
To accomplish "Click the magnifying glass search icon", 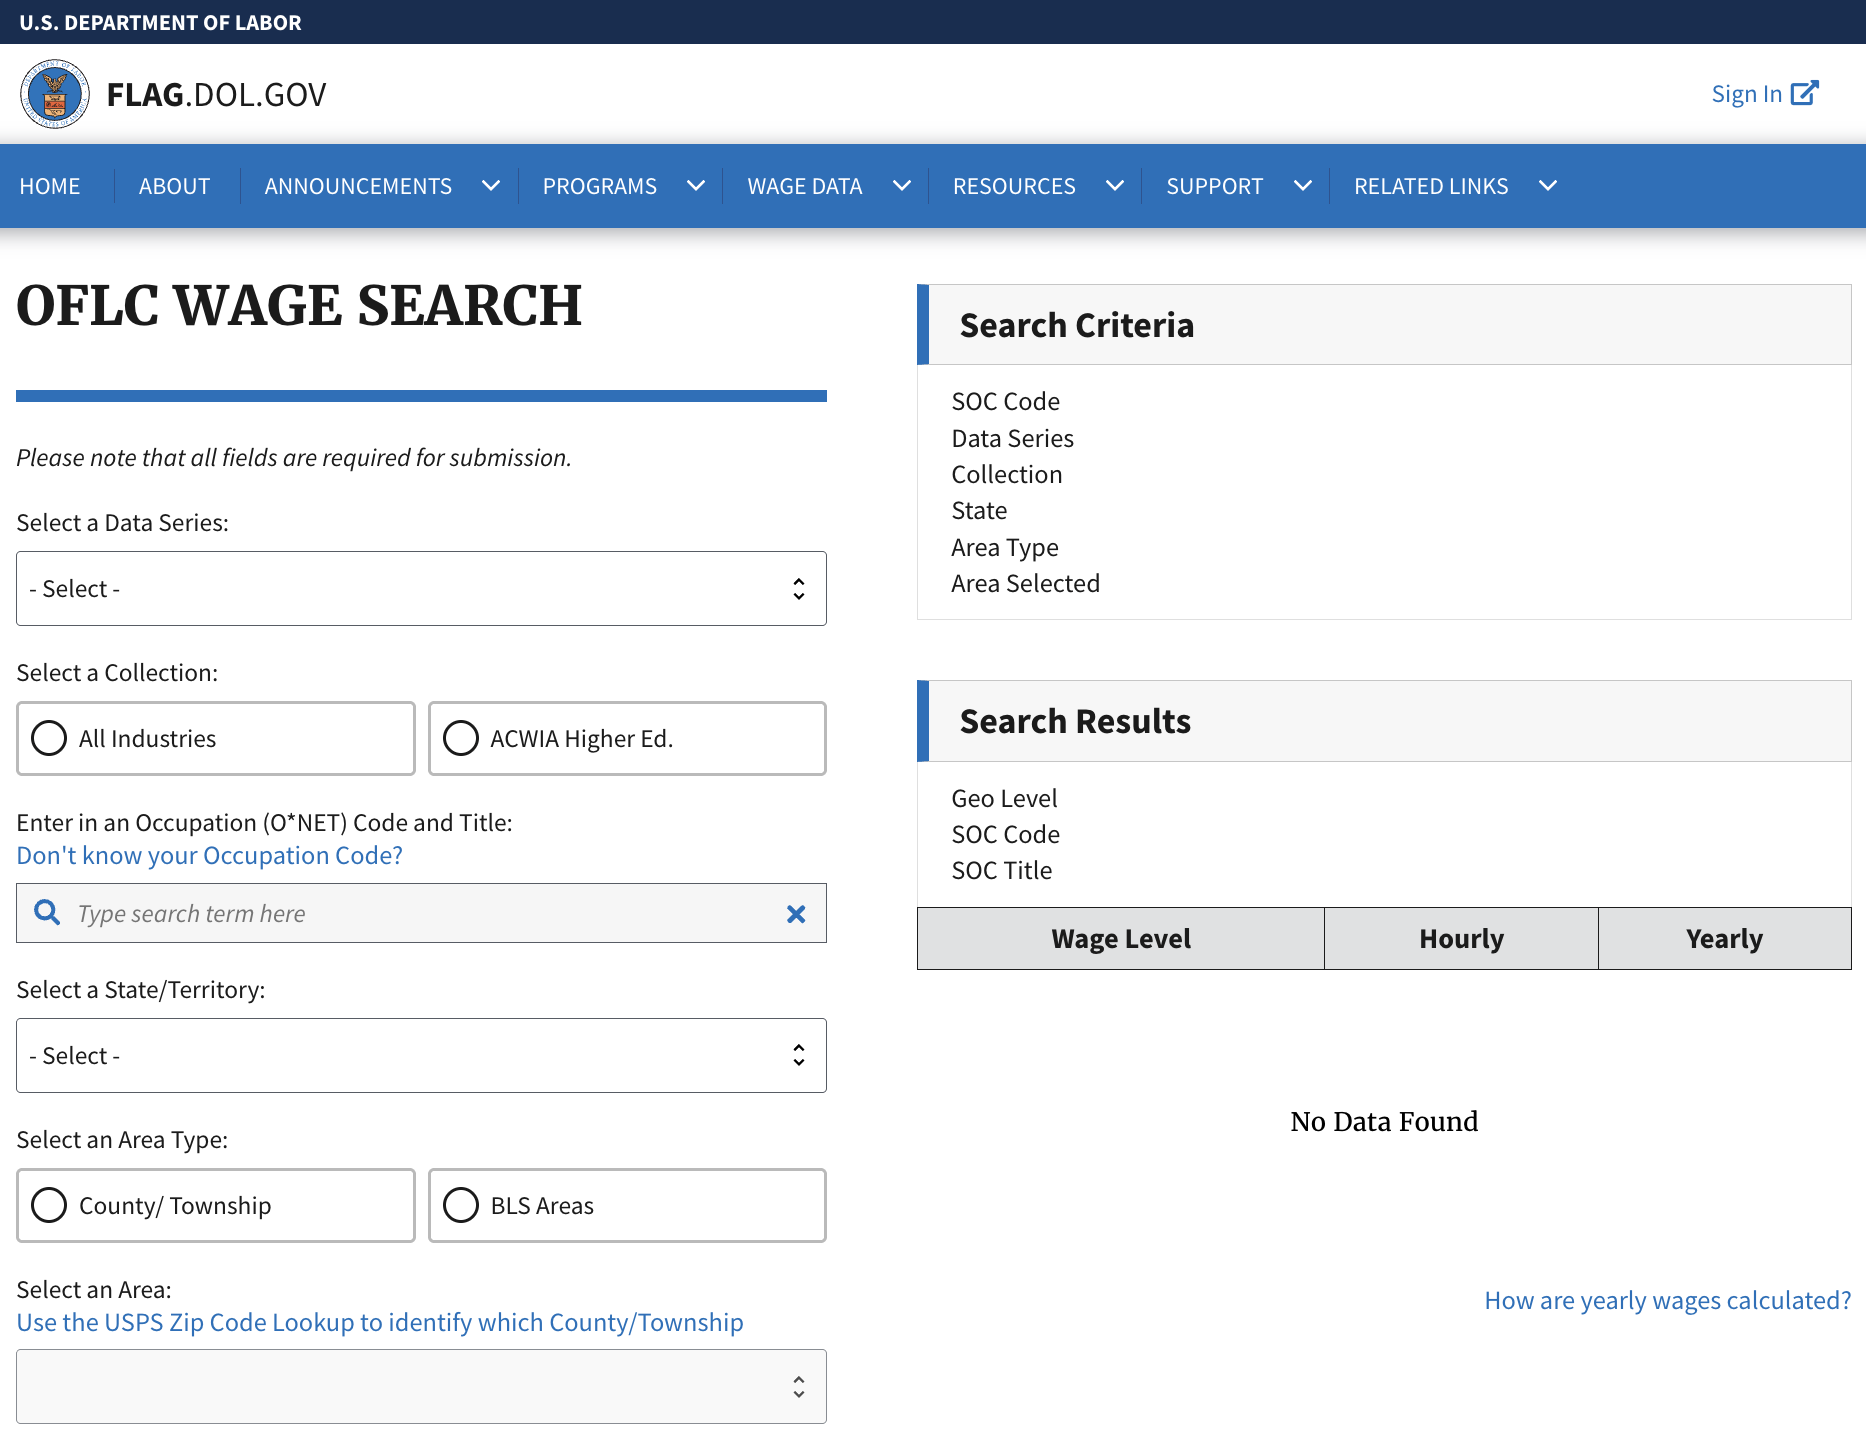I will click(x=47, y=912).
